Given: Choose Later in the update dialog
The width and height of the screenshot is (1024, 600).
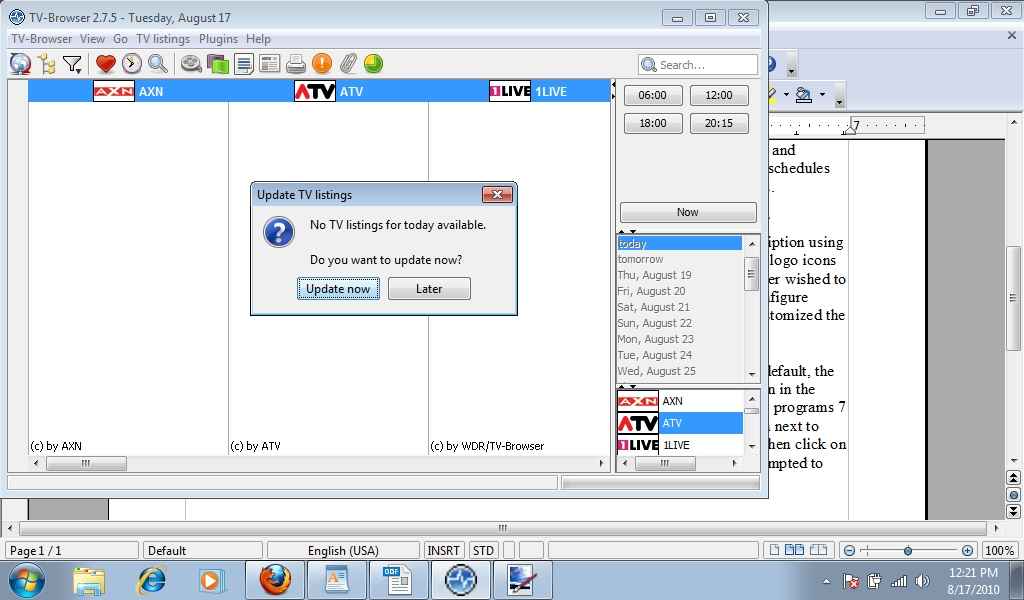Looking at the screenshot, I should 428,289.
